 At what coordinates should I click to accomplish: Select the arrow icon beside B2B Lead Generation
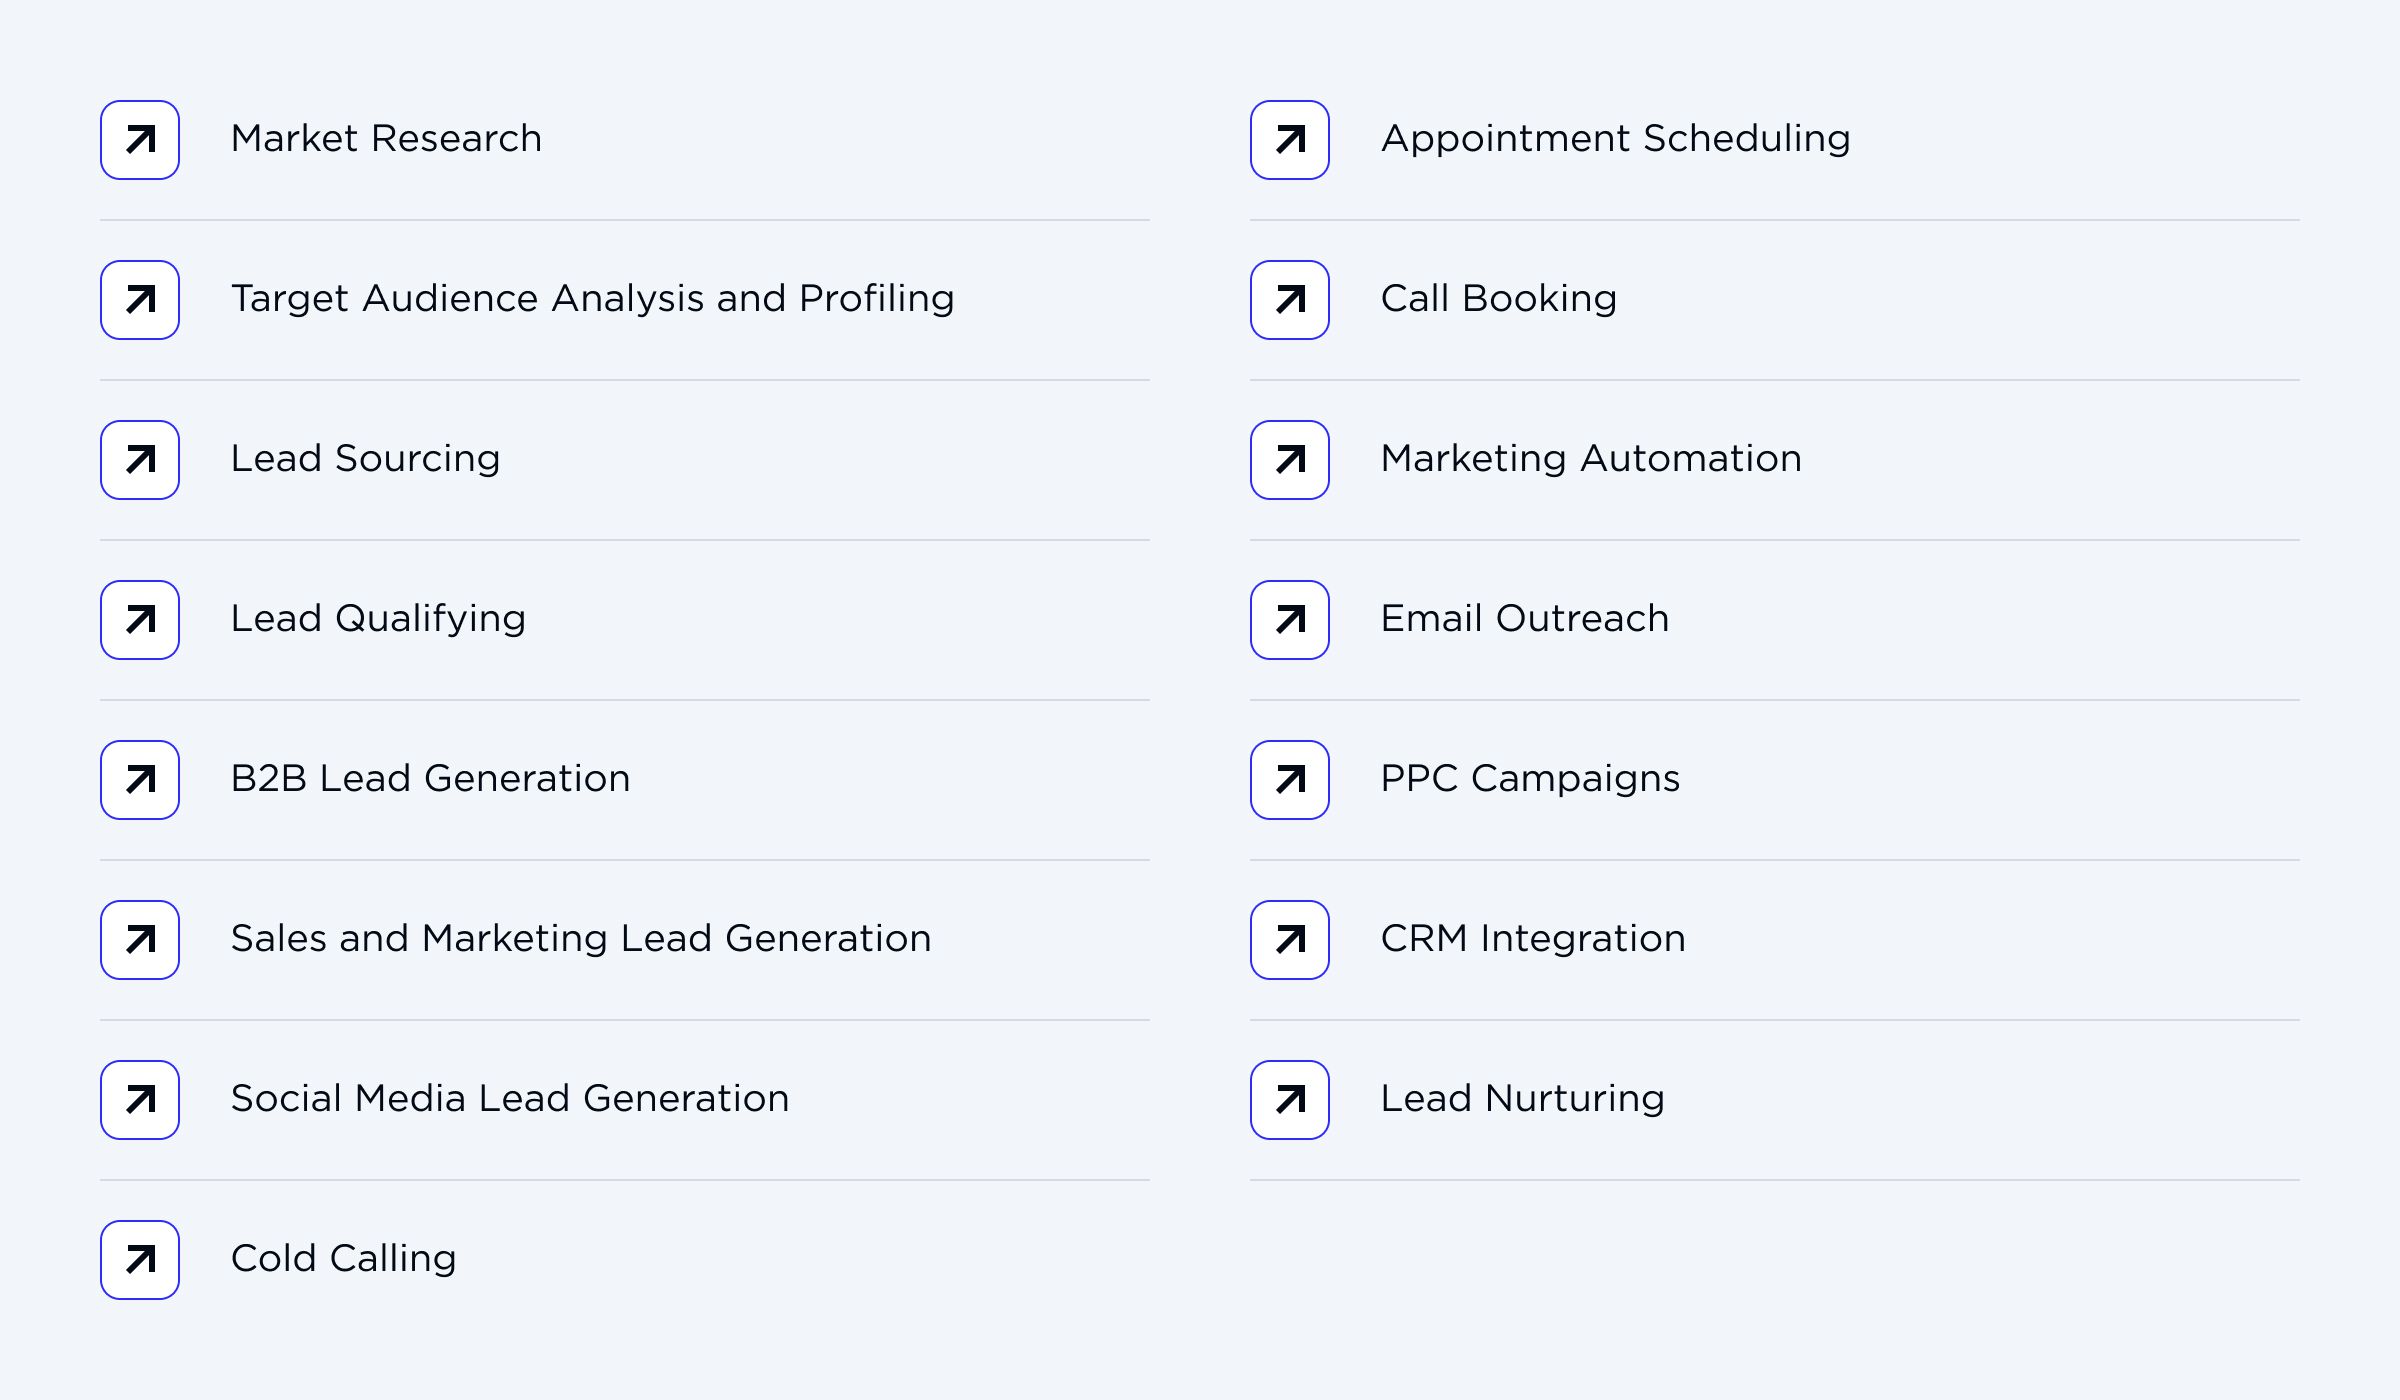coord(140,781)
